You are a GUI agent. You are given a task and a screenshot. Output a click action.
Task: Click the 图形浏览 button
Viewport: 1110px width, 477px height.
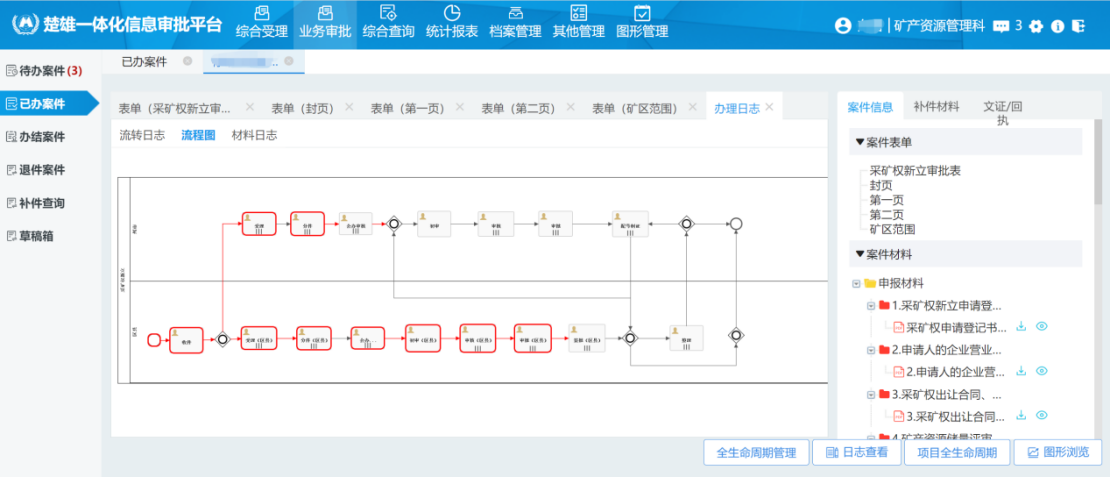(1057, 453)
